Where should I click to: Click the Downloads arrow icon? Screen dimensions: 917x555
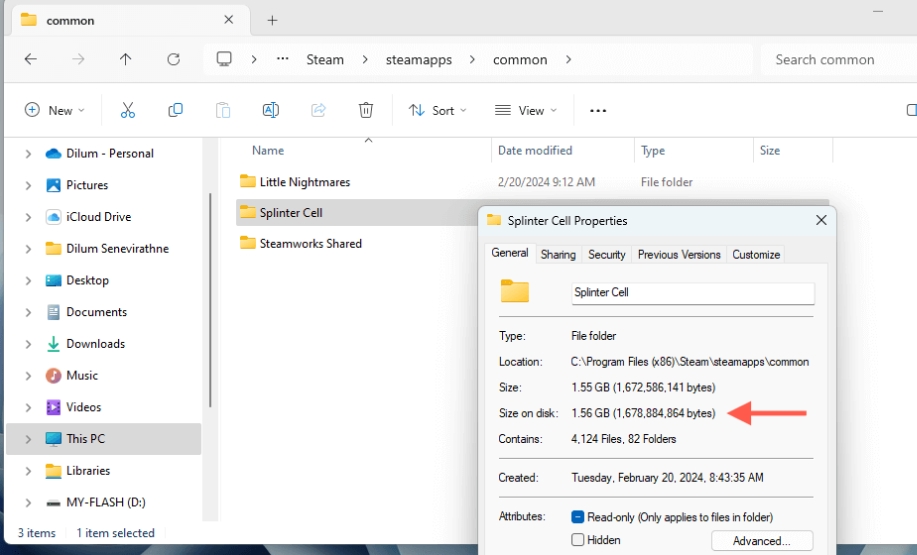[x=53, y=344]
